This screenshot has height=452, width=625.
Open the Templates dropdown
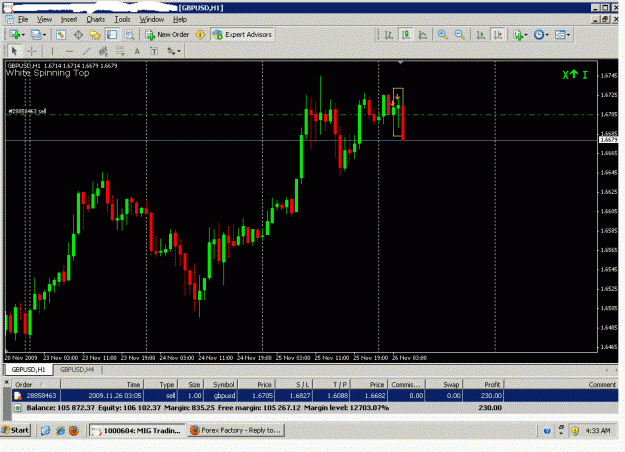point(562,35)
